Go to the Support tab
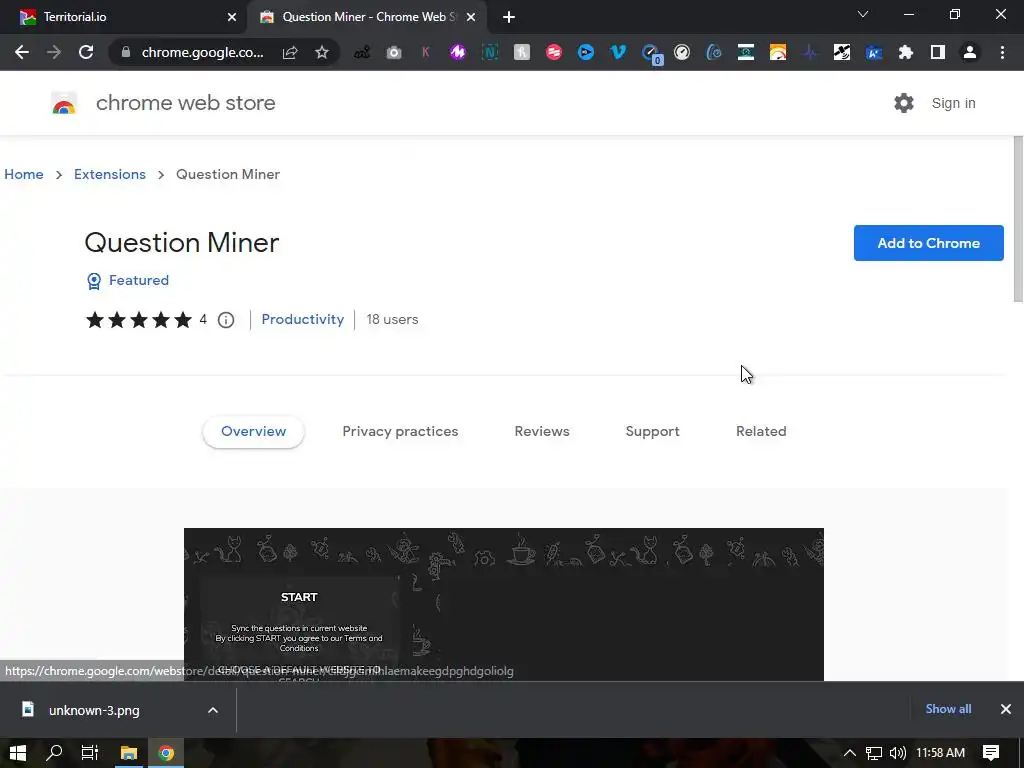Viewport: 1024px width, 768px height. [x=652, y=432]
